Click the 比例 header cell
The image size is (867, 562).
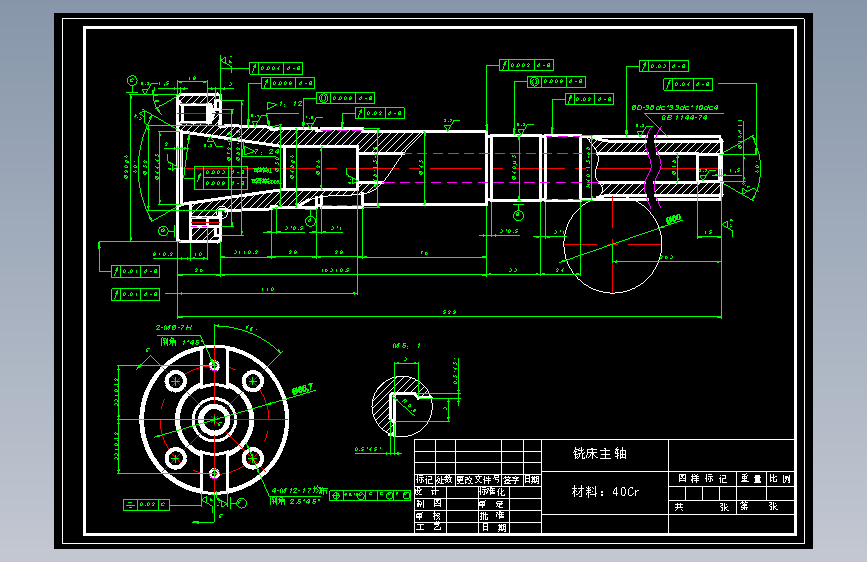click(780, 478)
